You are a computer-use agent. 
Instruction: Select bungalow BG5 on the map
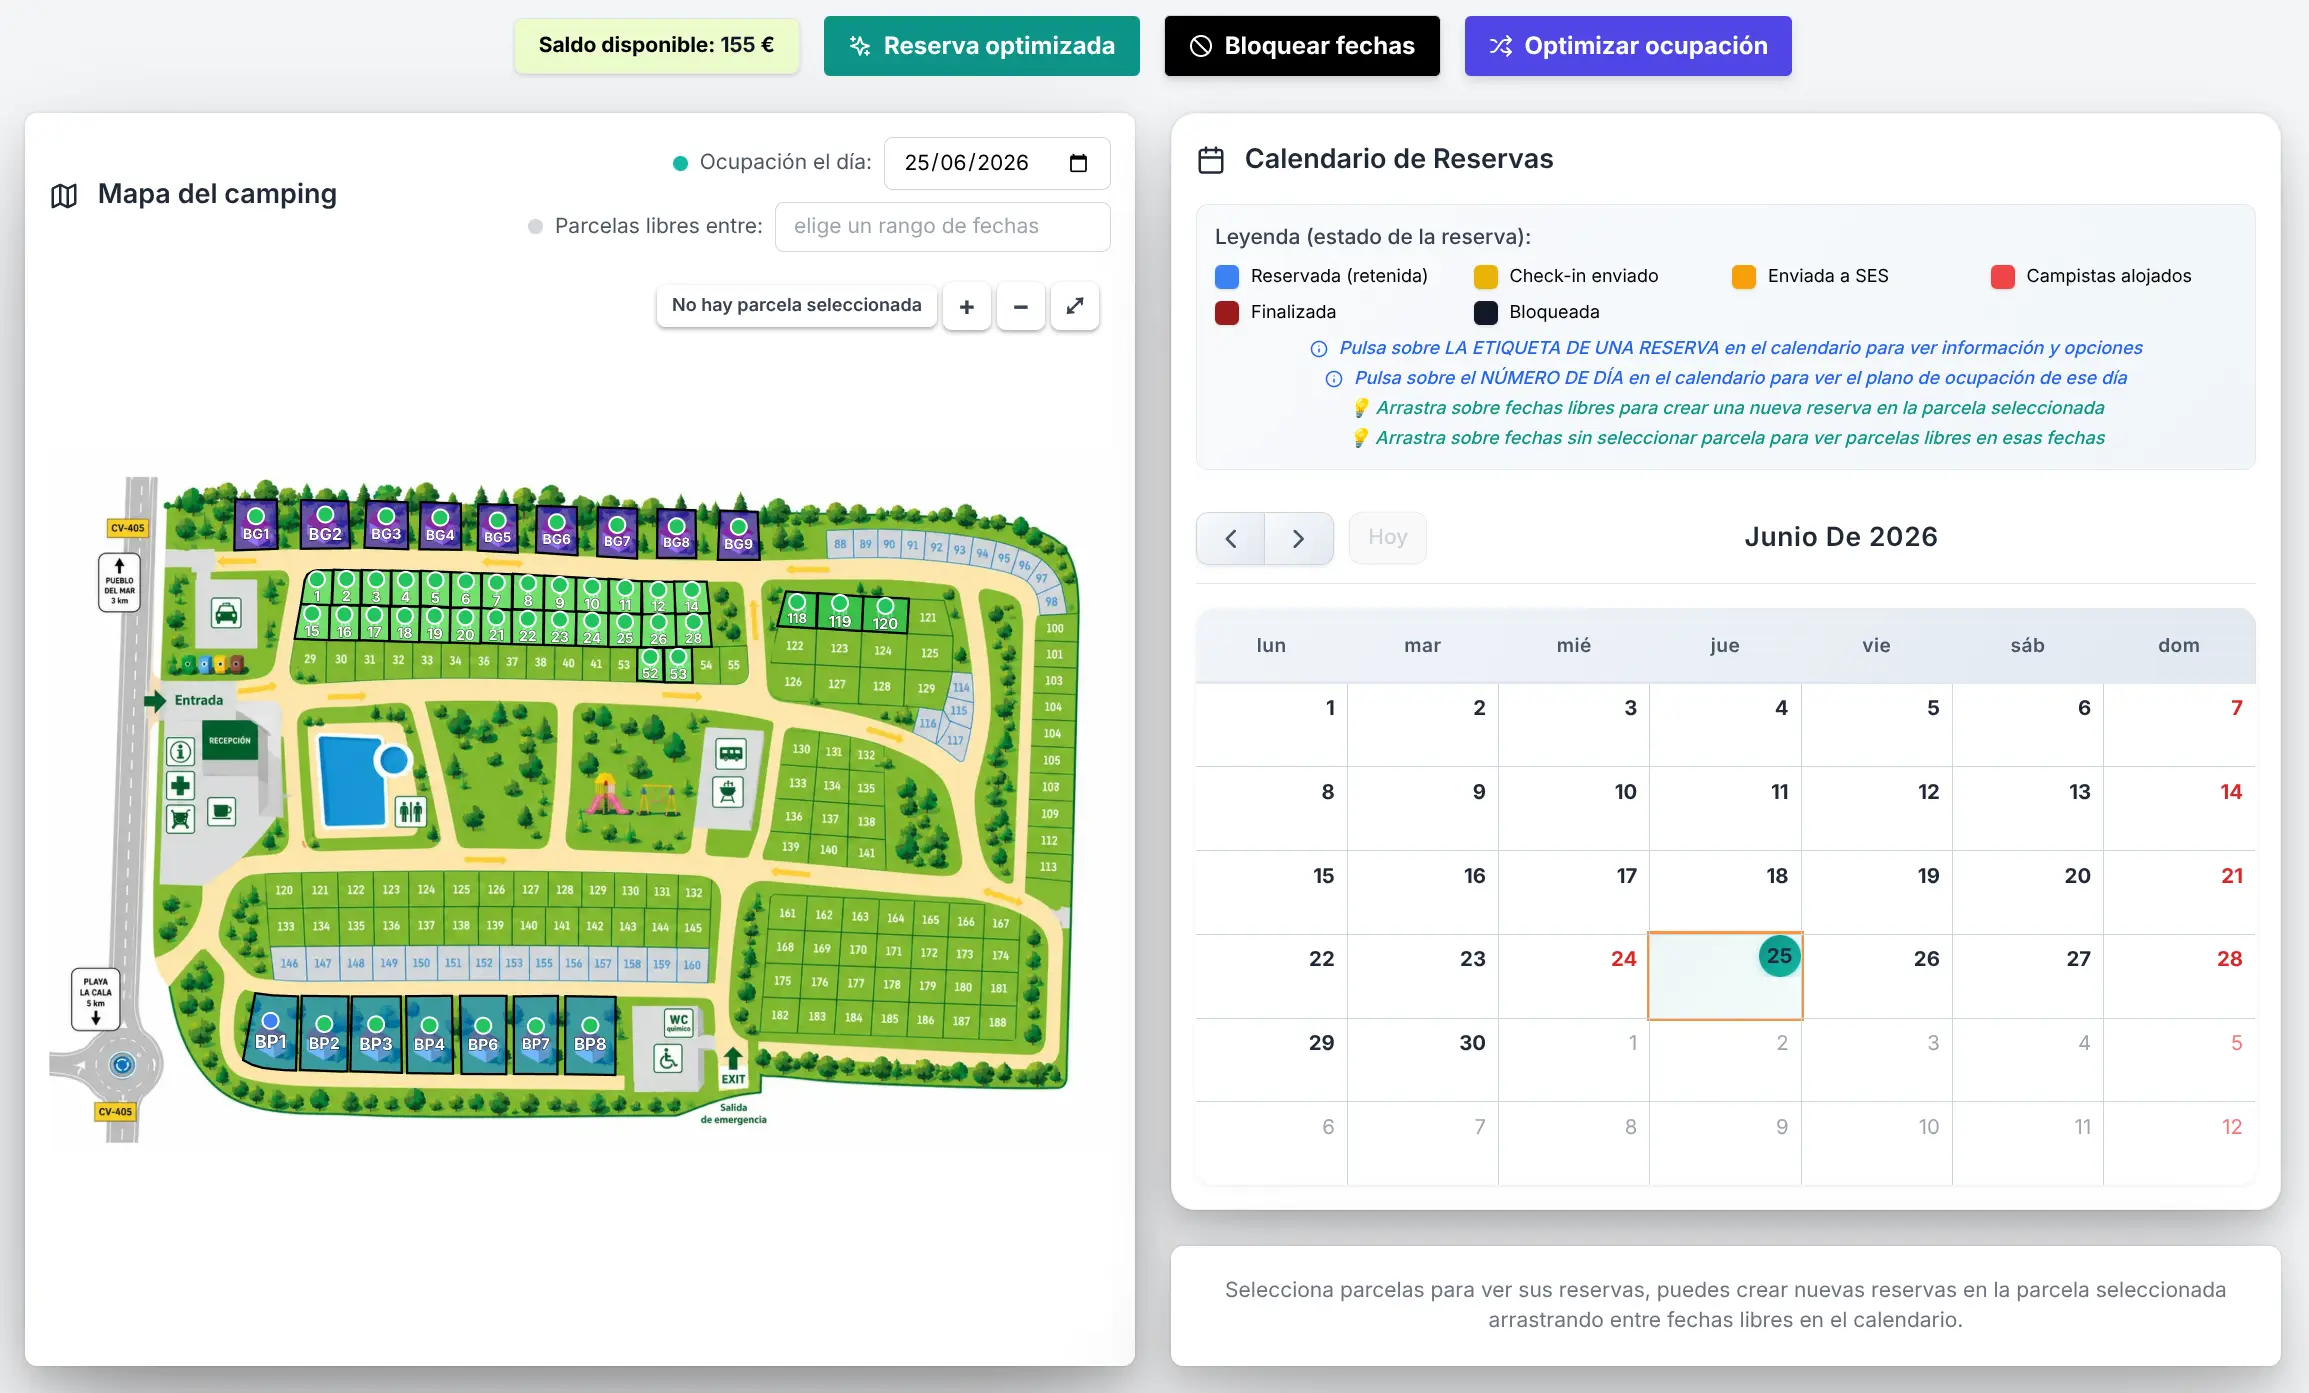[x=497, y=528]
